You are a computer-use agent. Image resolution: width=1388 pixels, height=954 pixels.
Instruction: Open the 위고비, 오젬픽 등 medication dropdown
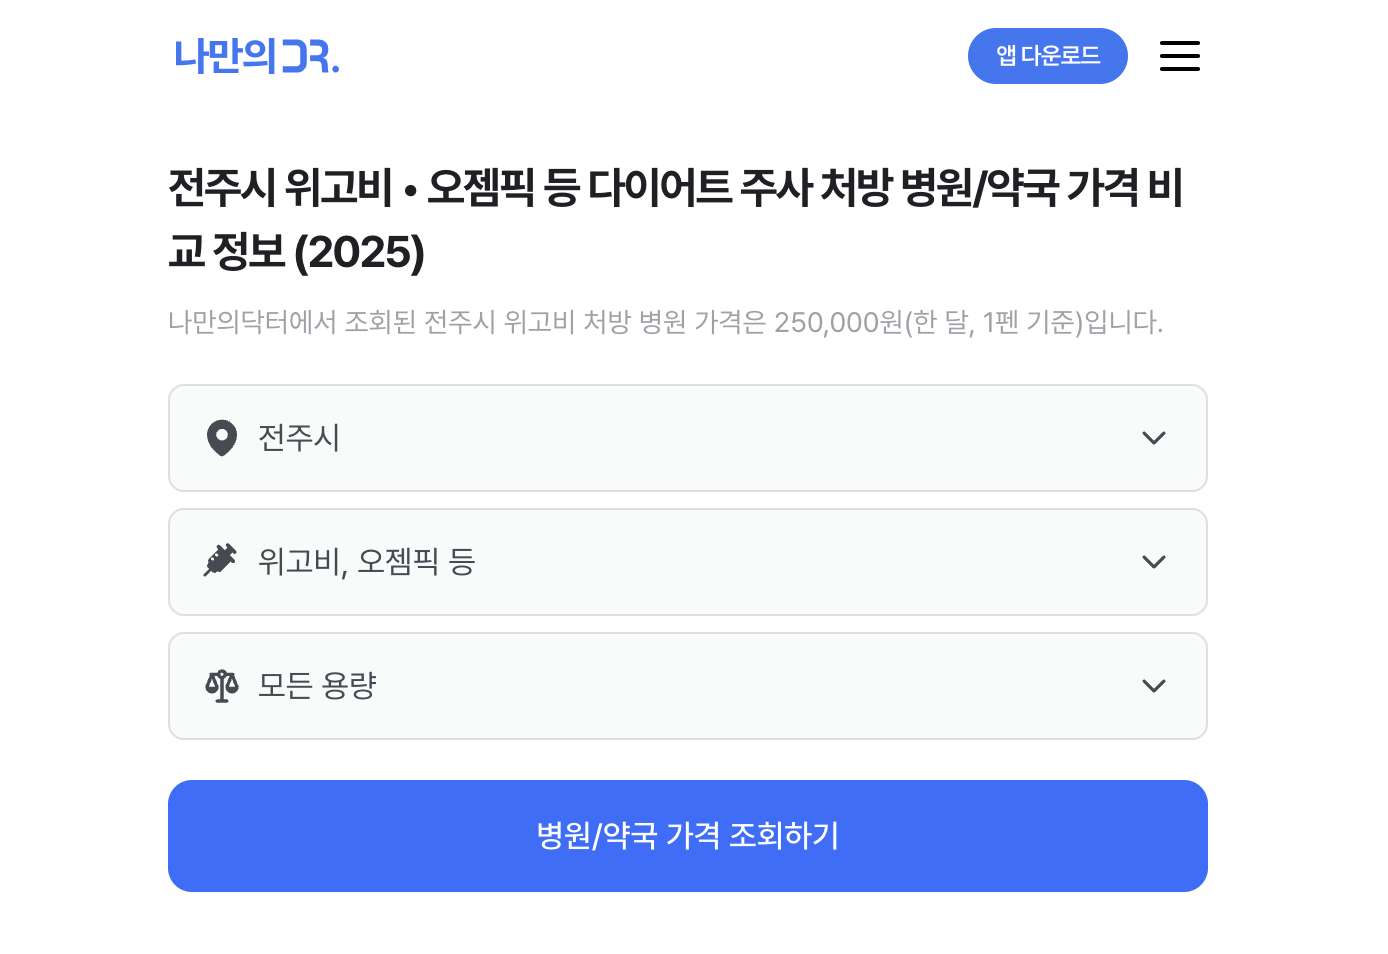tap(688, 562)
